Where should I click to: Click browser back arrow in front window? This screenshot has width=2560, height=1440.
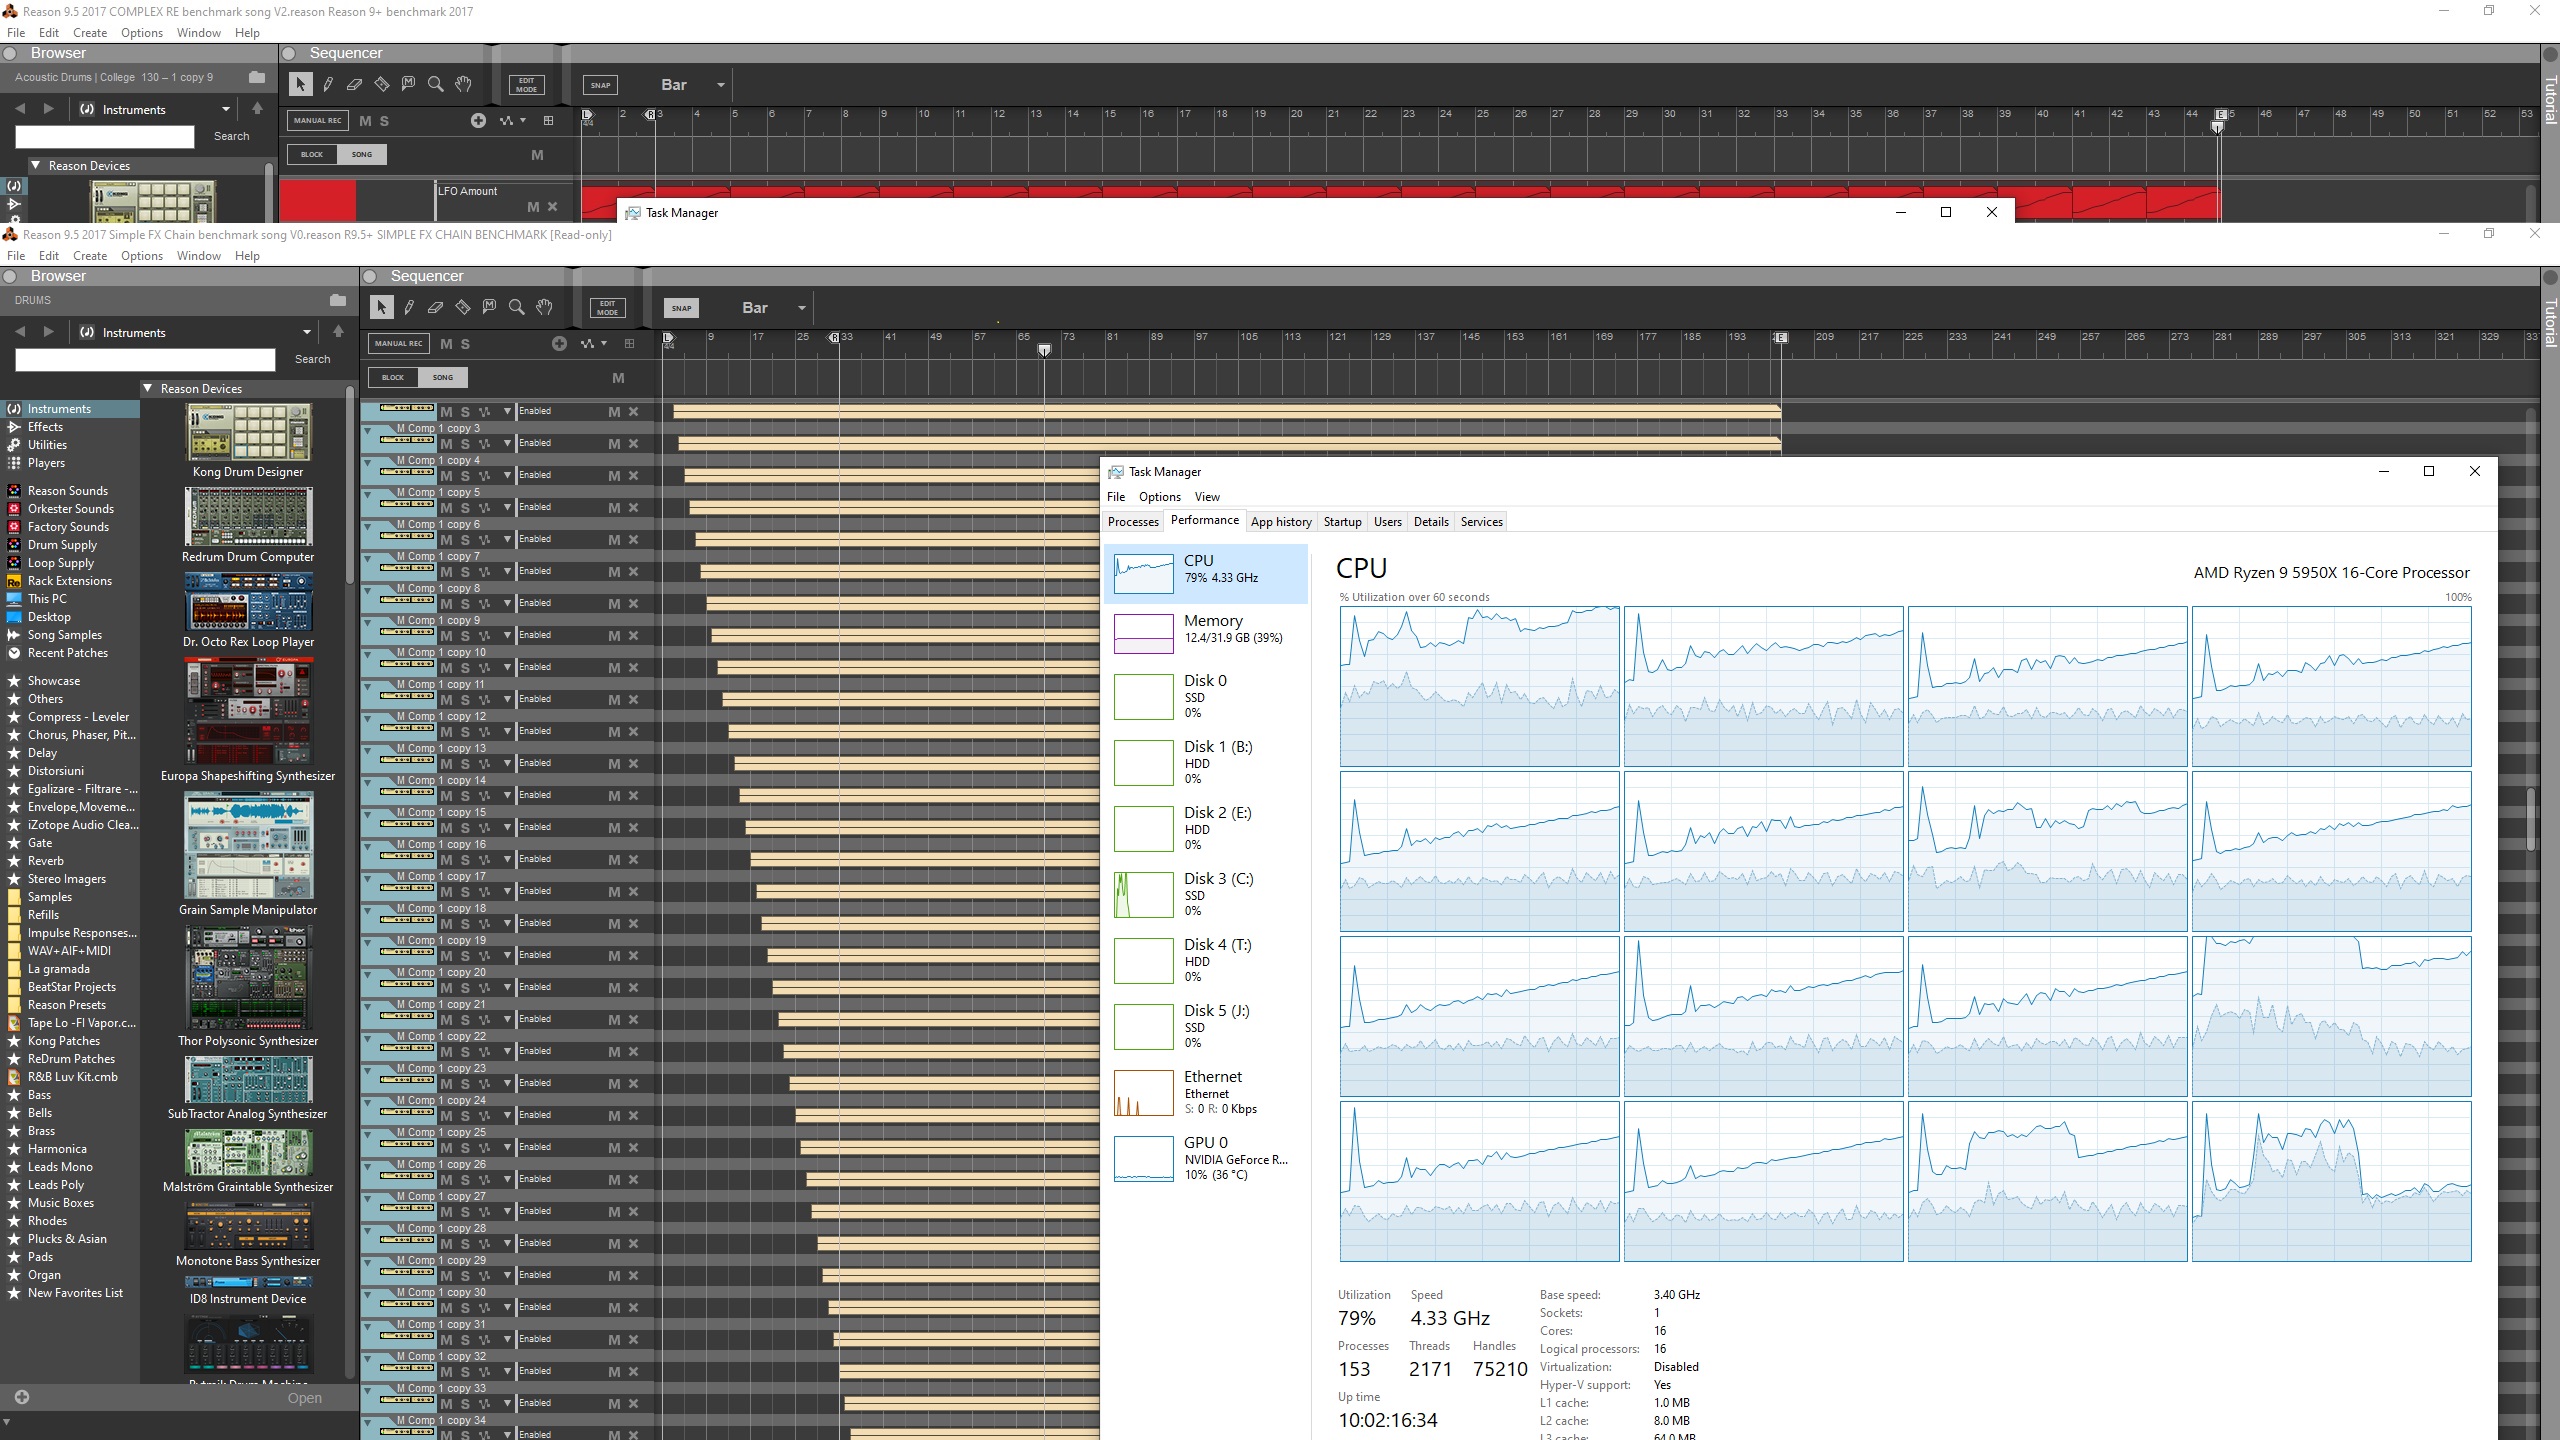coord(20,331)
